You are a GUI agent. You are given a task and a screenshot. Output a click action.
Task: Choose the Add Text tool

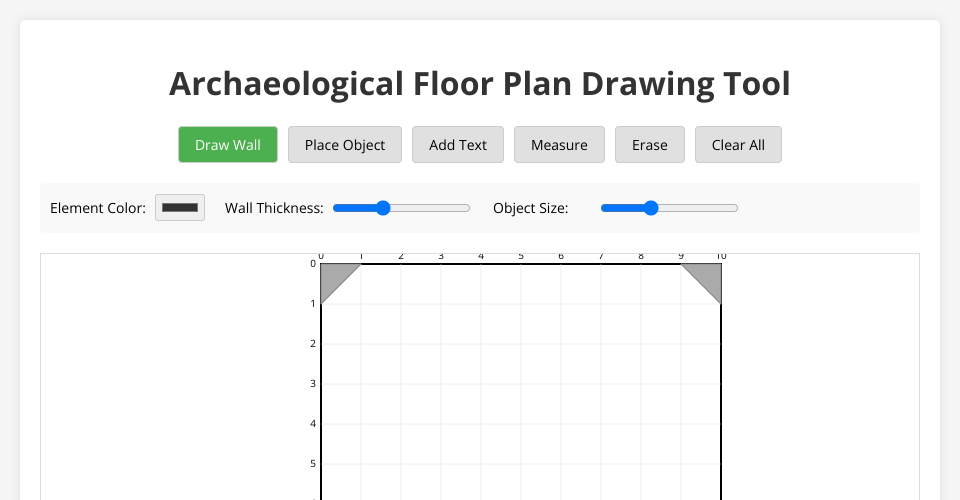pos(458,145)
